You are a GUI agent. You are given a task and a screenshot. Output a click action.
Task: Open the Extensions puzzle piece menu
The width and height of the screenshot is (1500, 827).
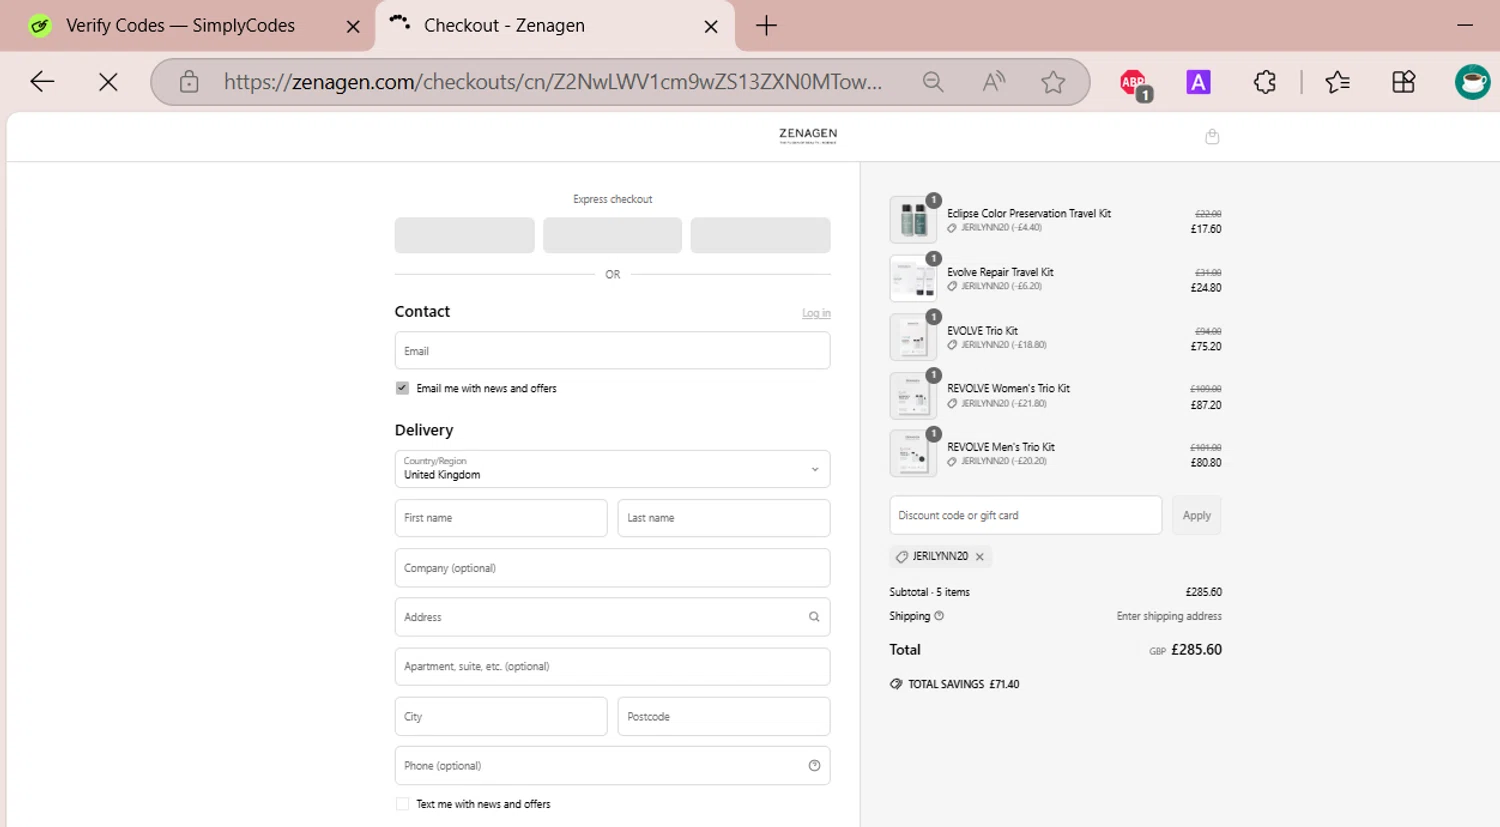pyautogui.click(x=1265, y=82)
